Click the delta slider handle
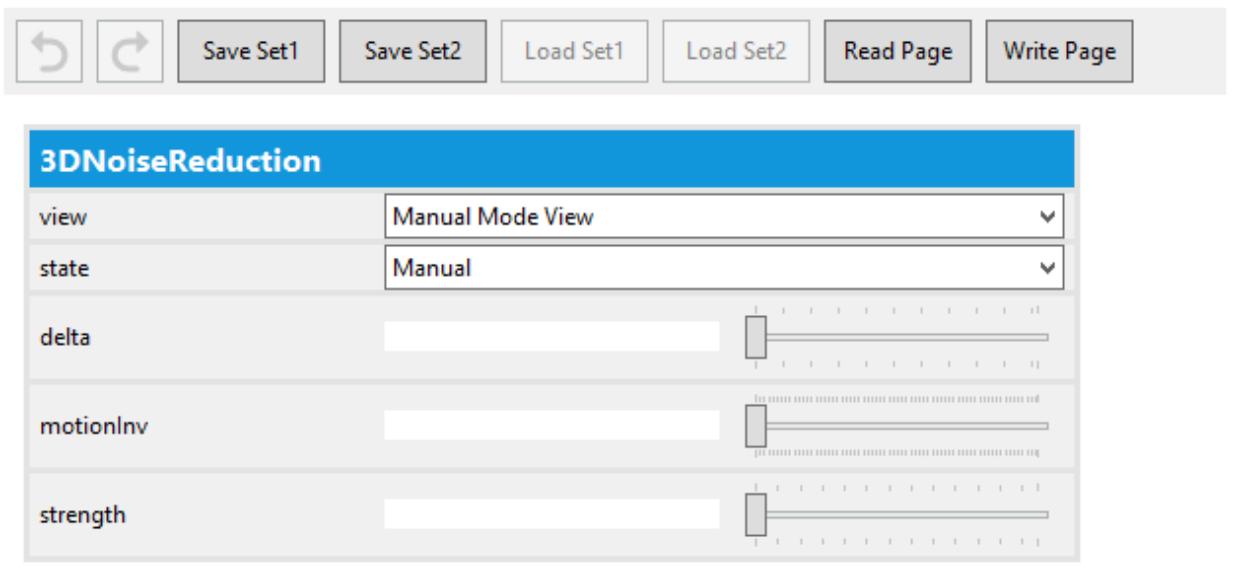The image size is (1238, 574). [x=757, y=337]
